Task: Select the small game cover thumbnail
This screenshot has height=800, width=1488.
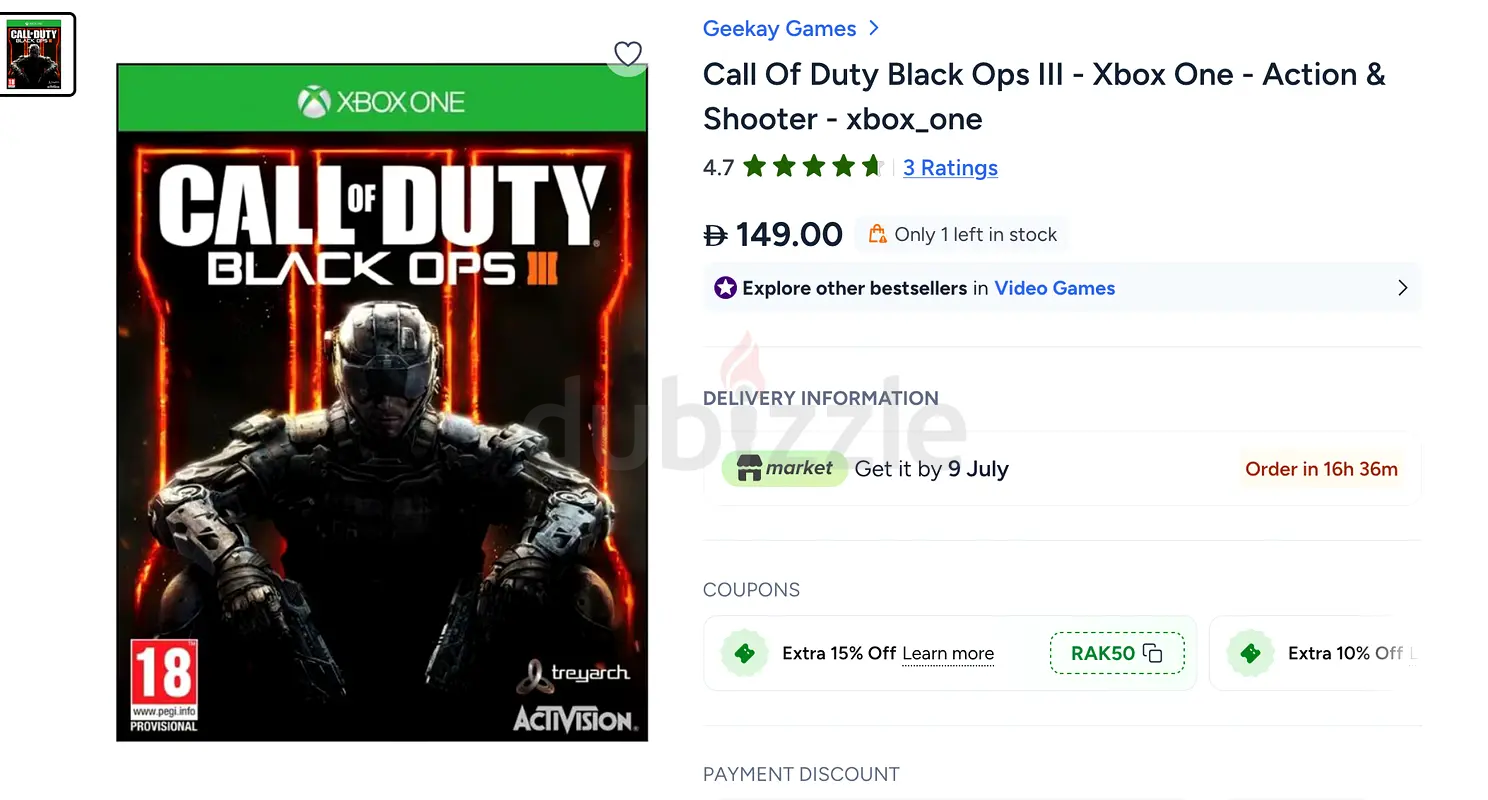Action: pos(36,54)
